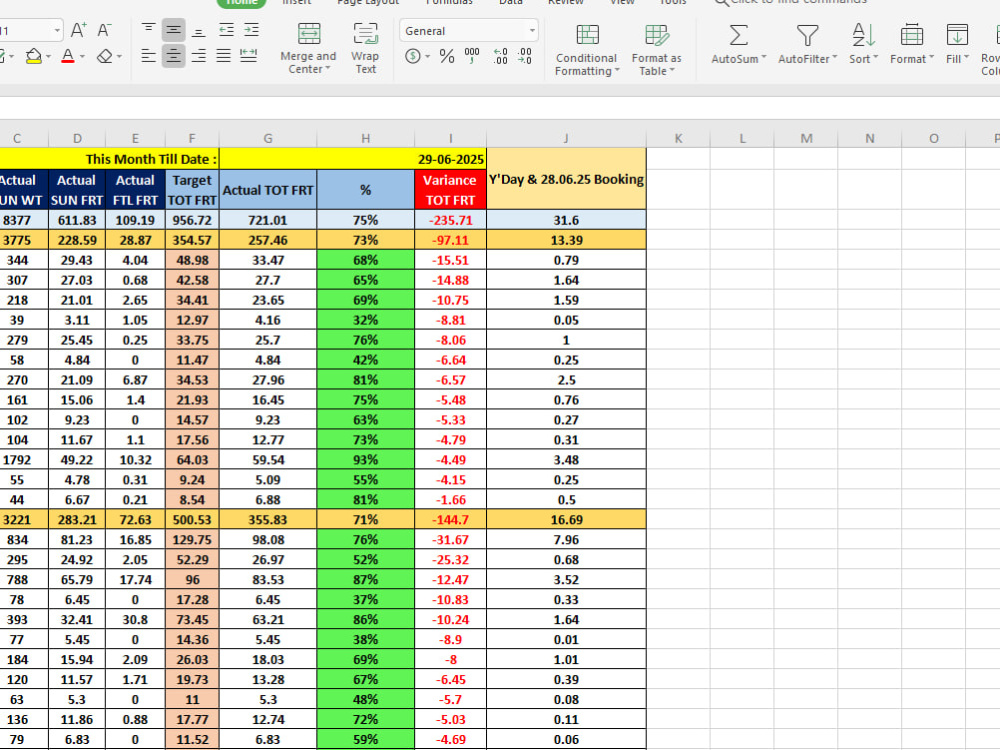1000x750 pixels.
Task: Toggle Wrap Text
Action: pyautogui.click(x=365, y=34)
